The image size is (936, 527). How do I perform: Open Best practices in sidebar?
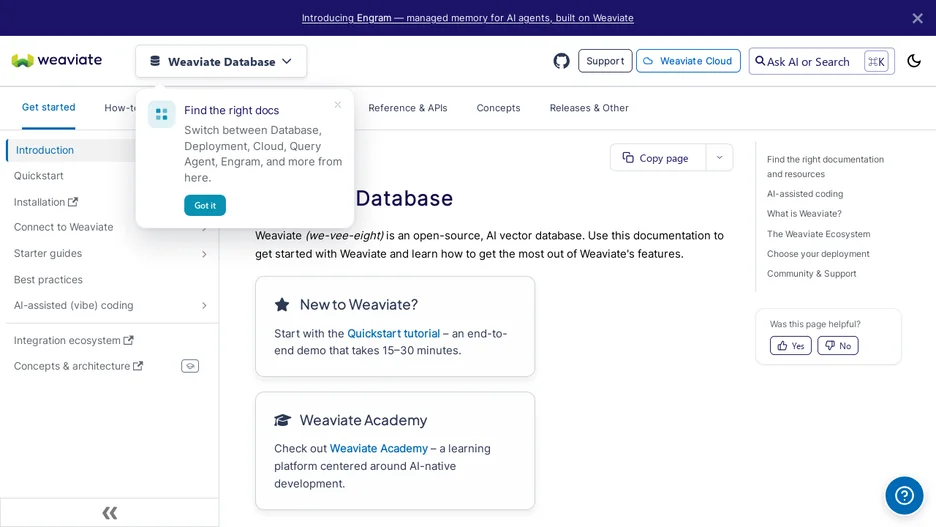point(48,280)
